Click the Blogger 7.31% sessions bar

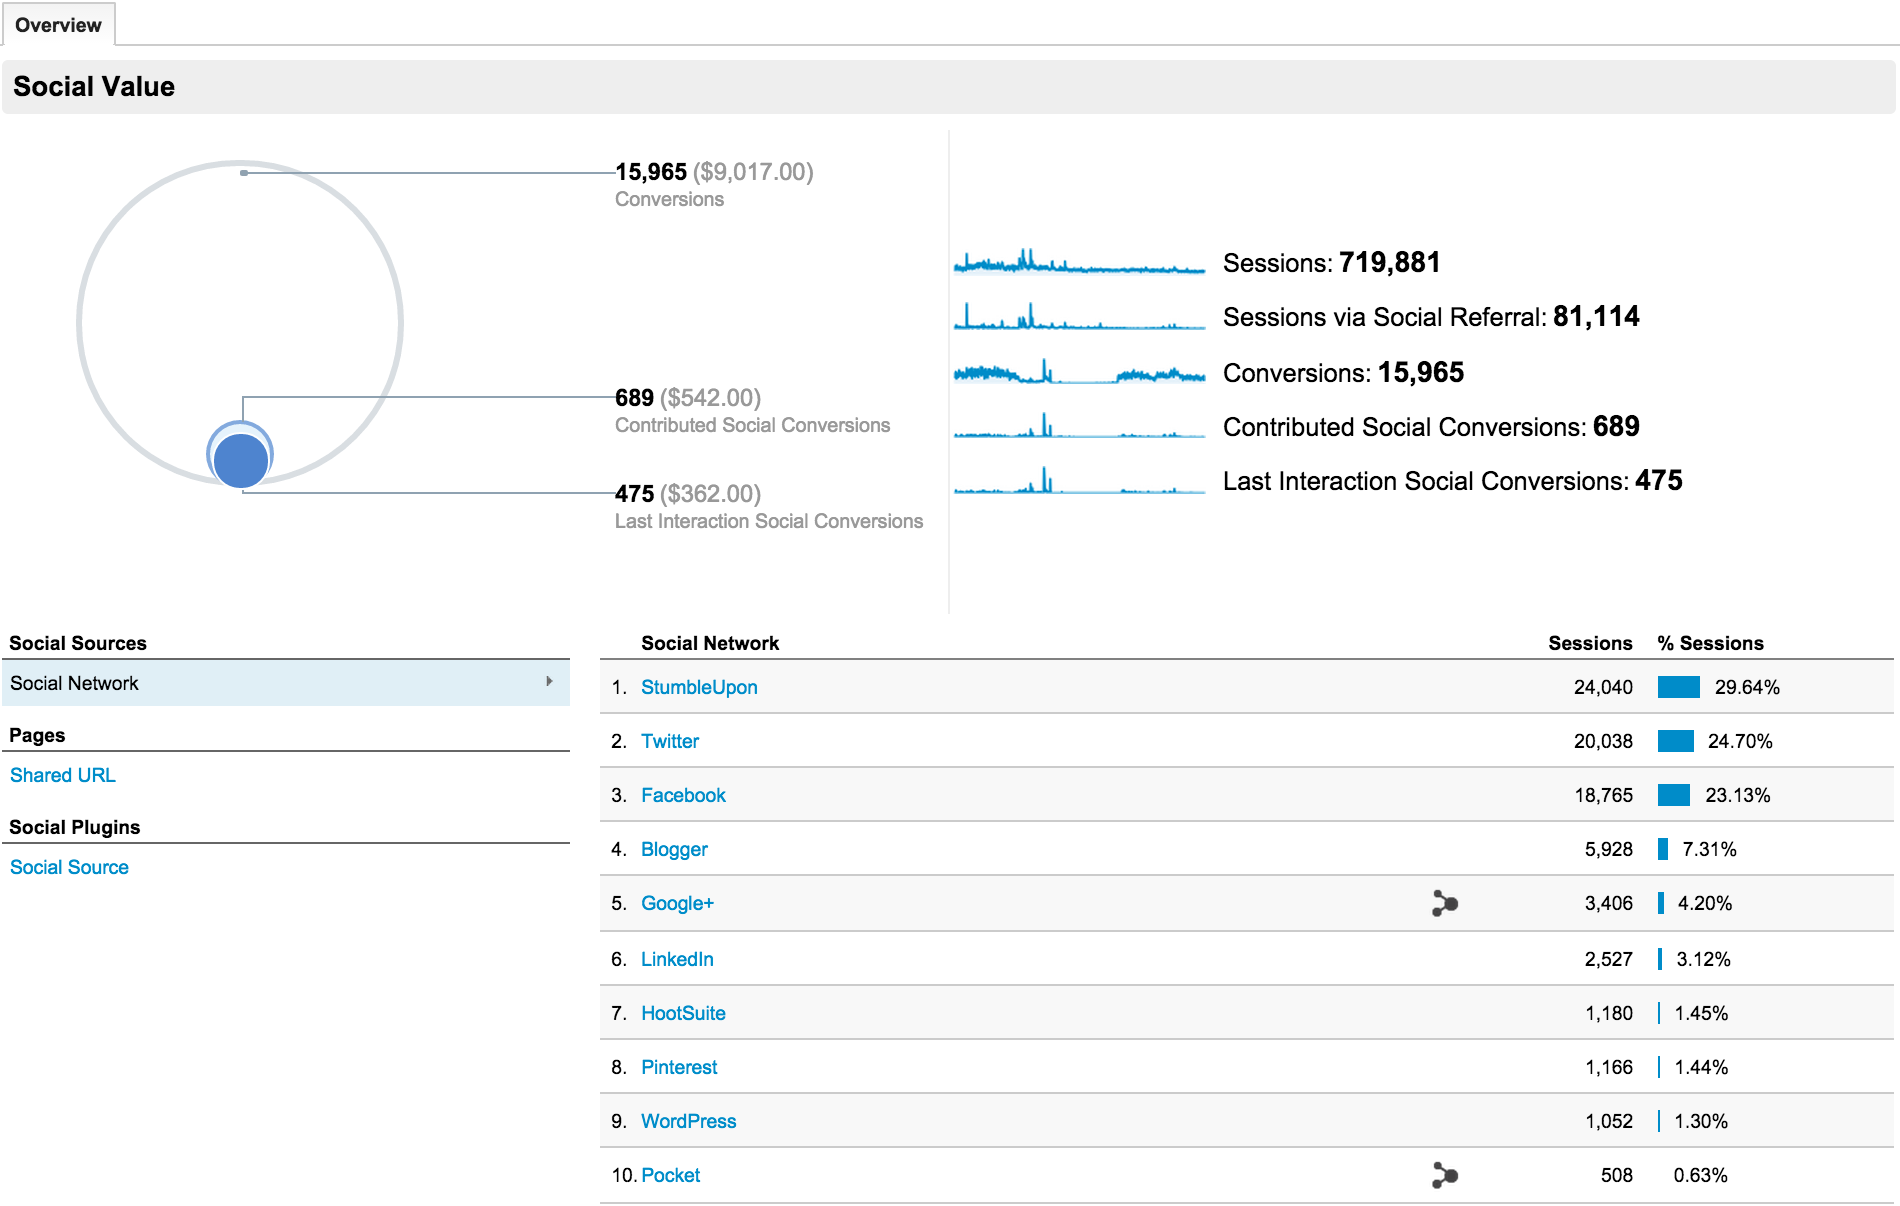[x=1663, y=849]
